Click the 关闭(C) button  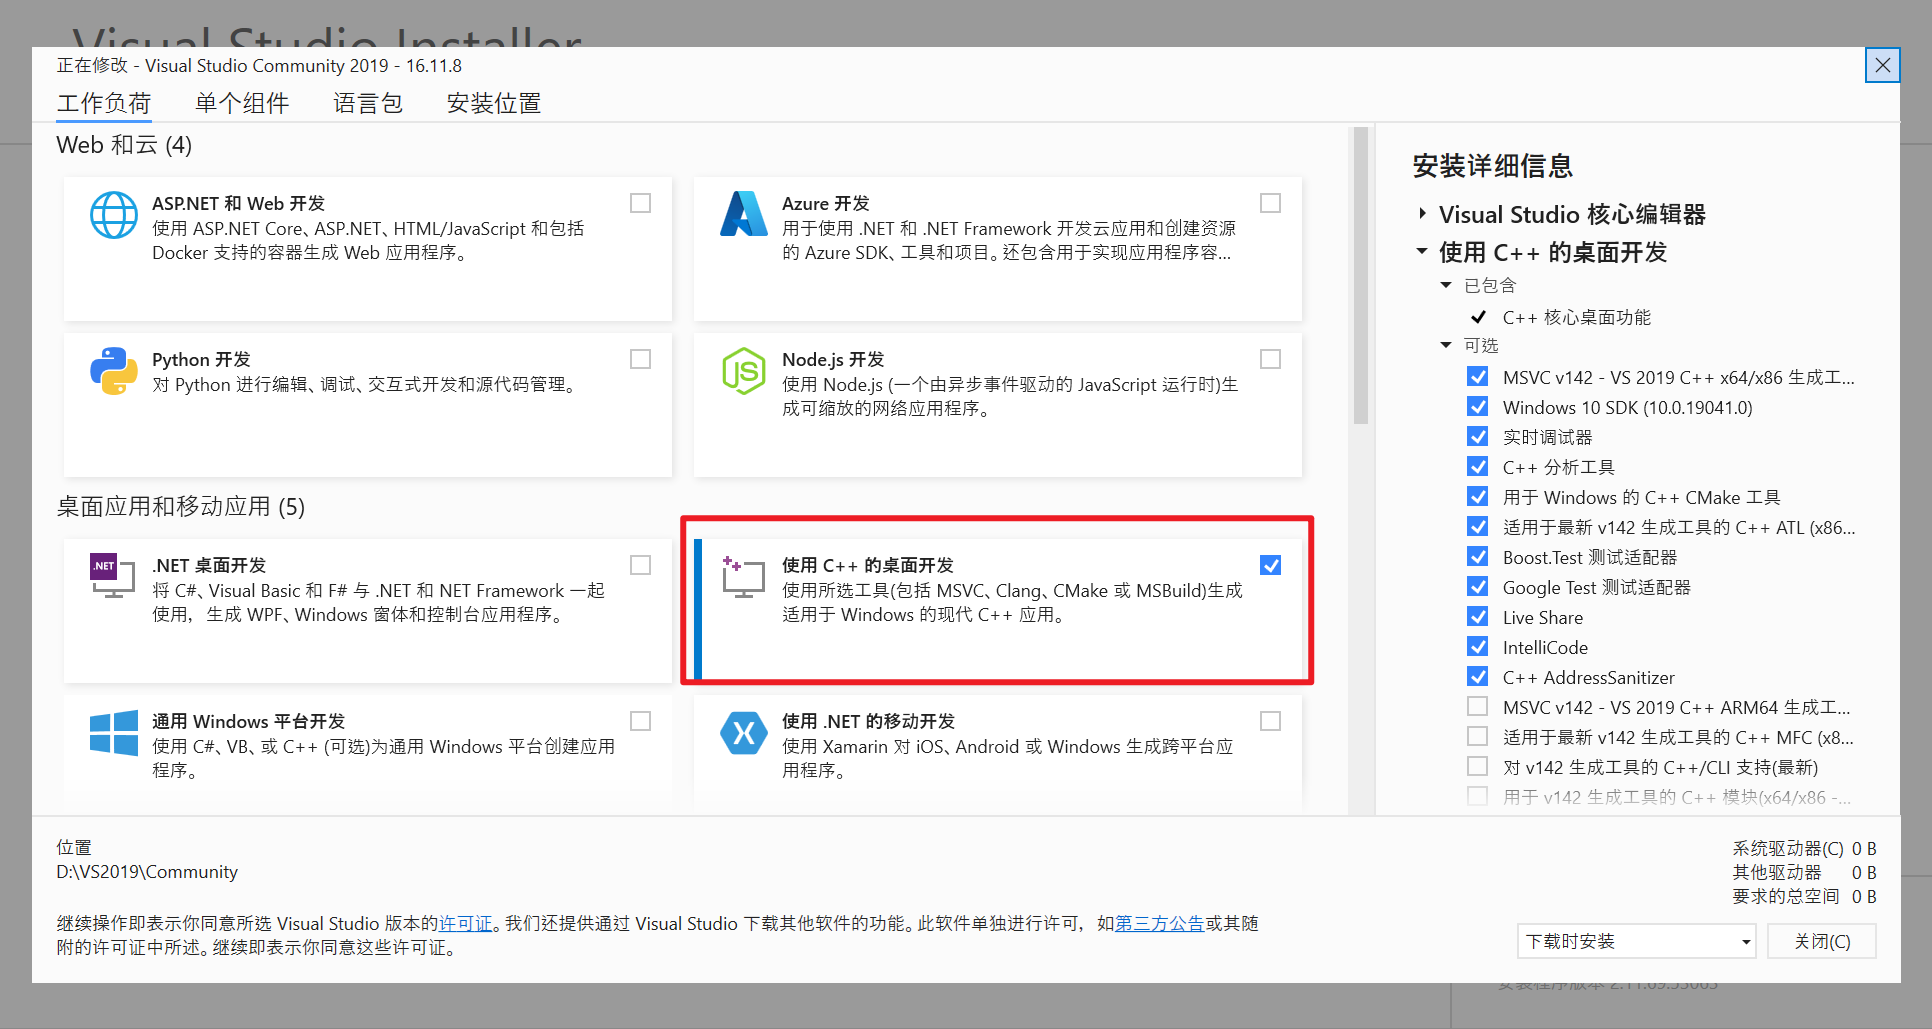tap(1822, 941)
